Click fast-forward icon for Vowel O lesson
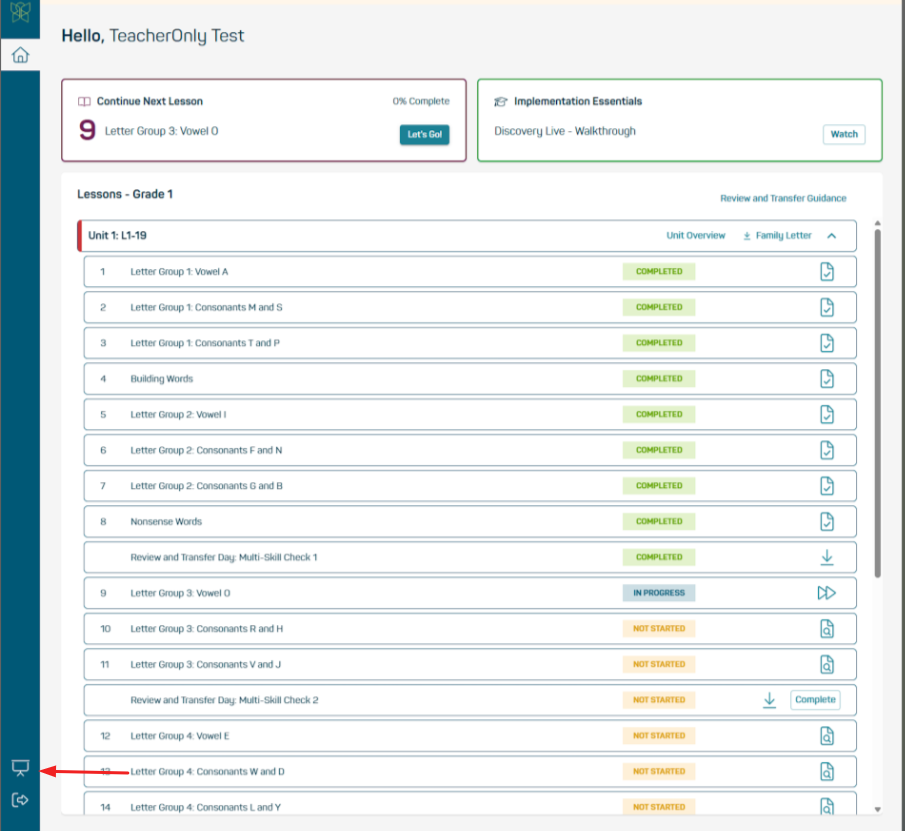The image size is (905, 831). [x=826, y=593]
